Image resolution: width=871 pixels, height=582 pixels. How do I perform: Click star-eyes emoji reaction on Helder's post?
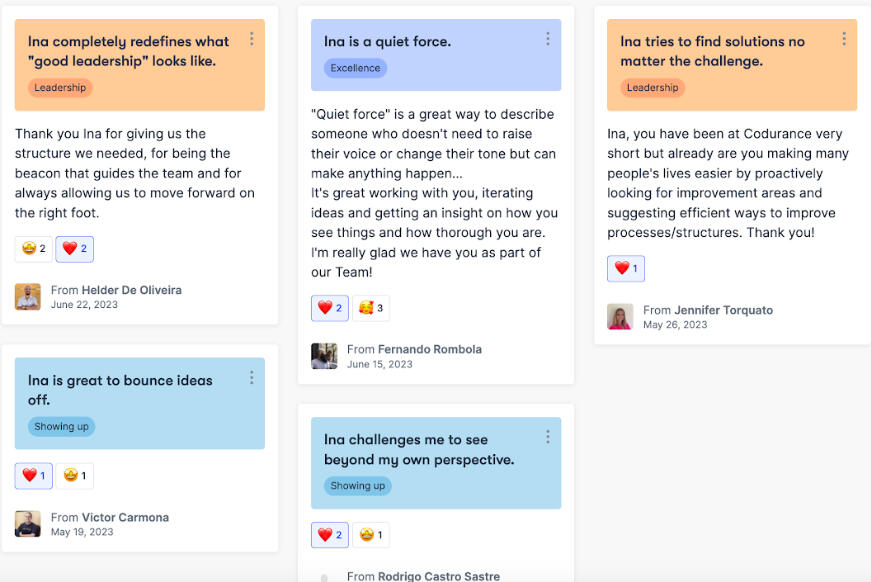(x=34, y=249)
